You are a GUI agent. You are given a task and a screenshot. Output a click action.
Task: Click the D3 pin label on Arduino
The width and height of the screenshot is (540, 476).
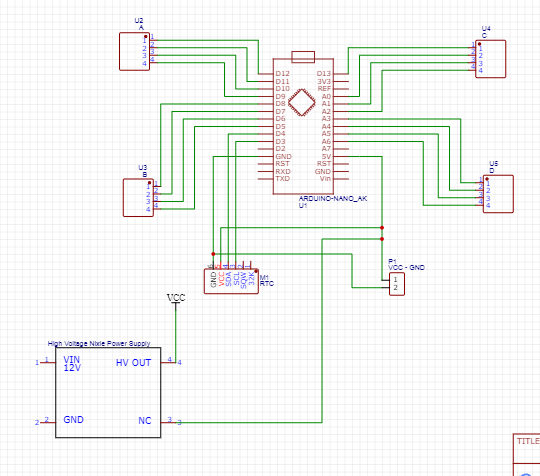point(280,142)
